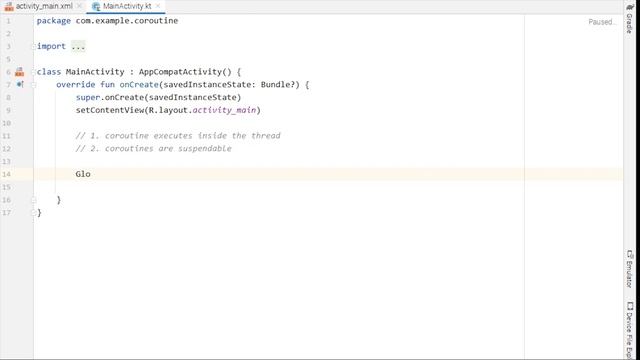Click the override keyword on line 7
This screenshot has width=640, height=360.
(x=76, y=84)
